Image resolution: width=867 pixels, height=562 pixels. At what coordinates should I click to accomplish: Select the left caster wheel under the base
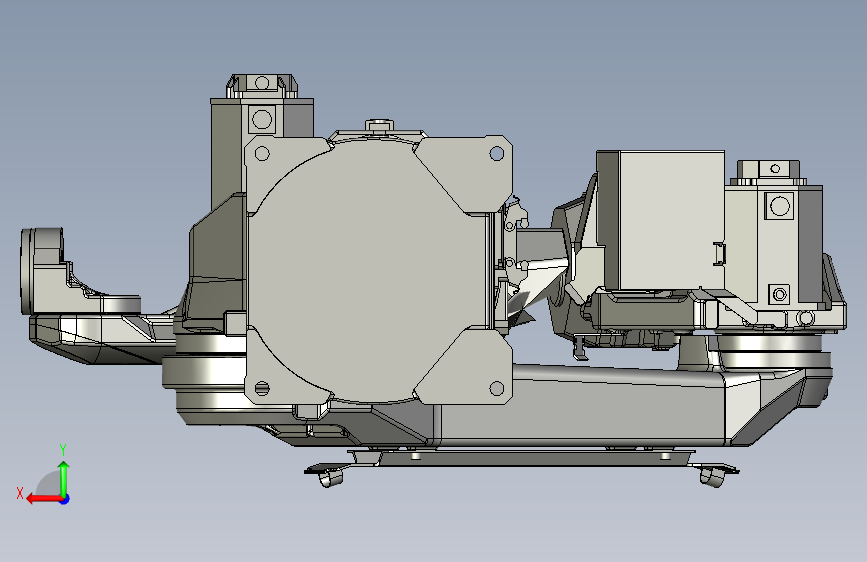coord(330,476)
